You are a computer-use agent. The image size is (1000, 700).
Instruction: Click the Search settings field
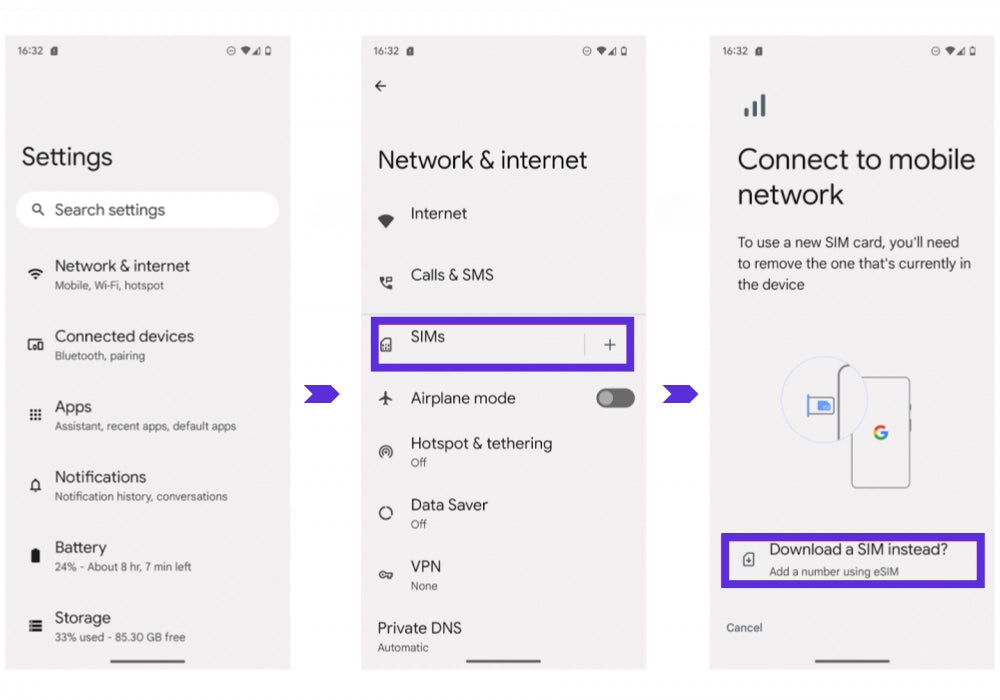[148, 210]
